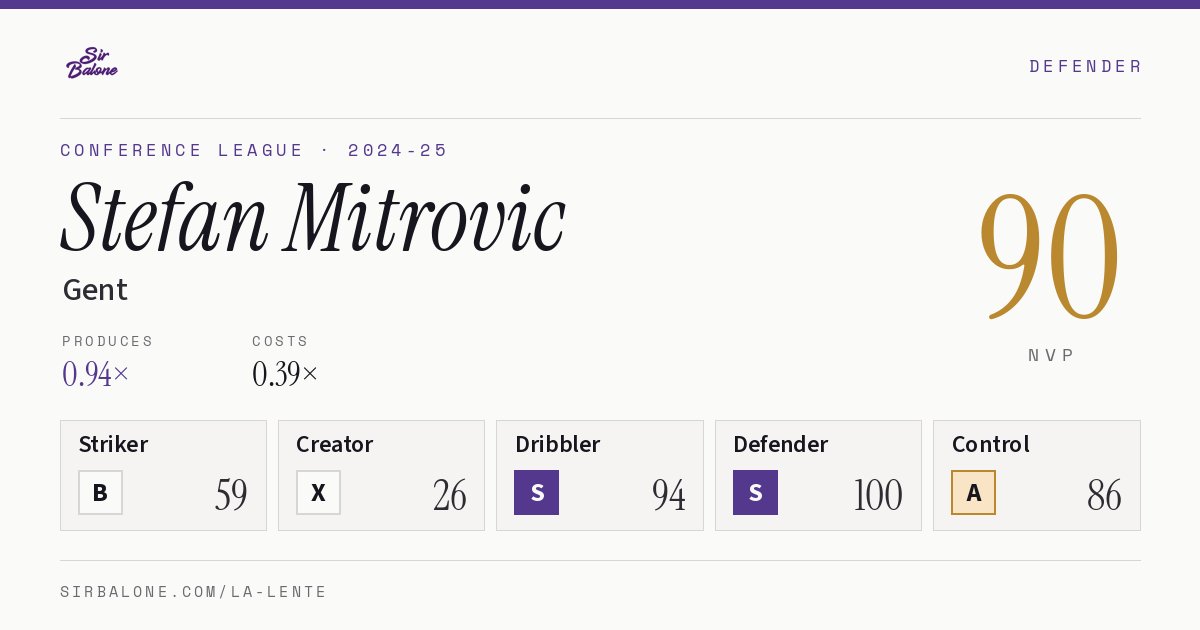Image resolution: width=1200 pixels, height=630 pixels.
Task: Click the Creator card title
Action: (x=335, y=444)
